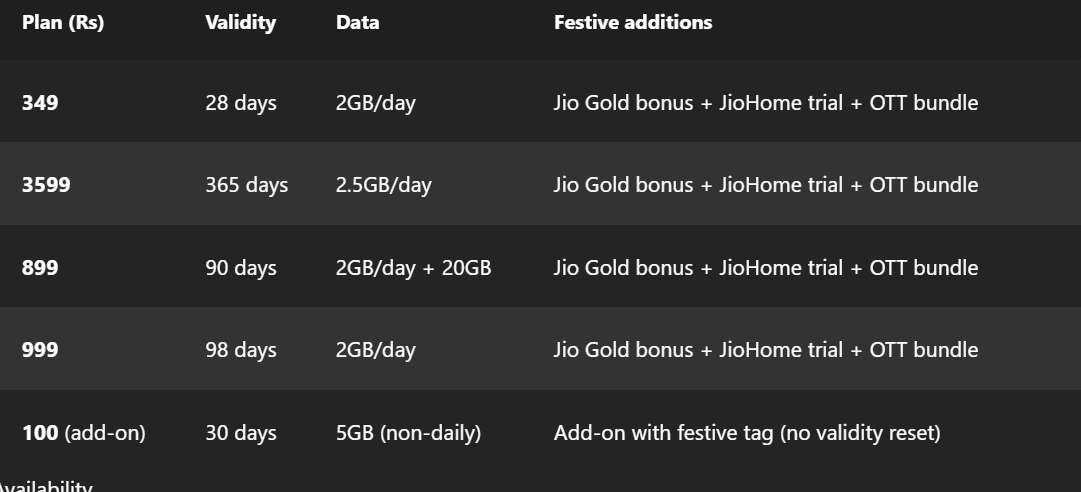Screen dimensions: 1081x492
Task: Click the Validity column header
Action: coord(240,23)
